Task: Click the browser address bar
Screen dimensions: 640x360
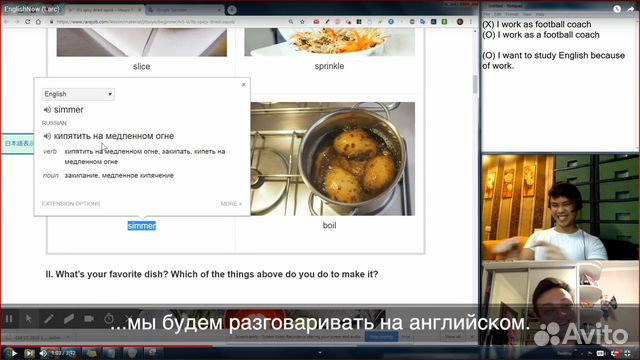Action: pos(167,22)
